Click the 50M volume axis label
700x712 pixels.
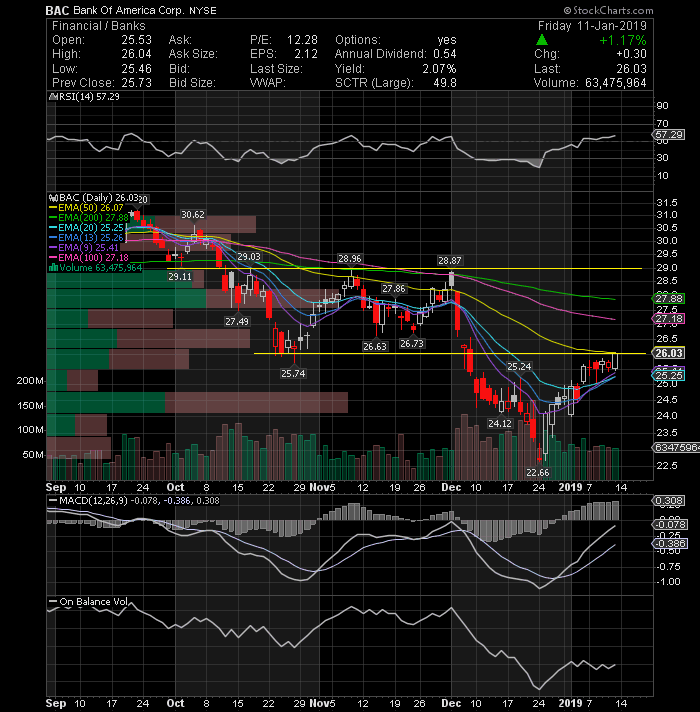click(33, 455)
